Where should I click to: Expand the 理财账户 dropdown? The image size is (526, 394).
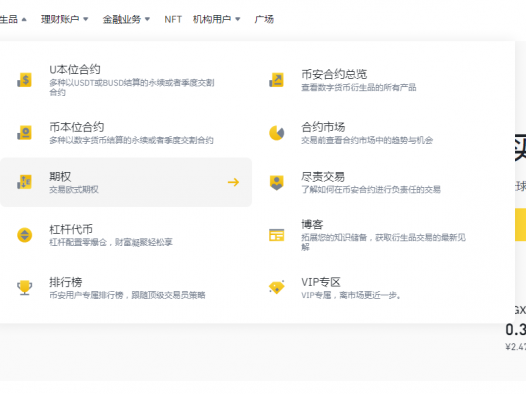pos(64,19)
